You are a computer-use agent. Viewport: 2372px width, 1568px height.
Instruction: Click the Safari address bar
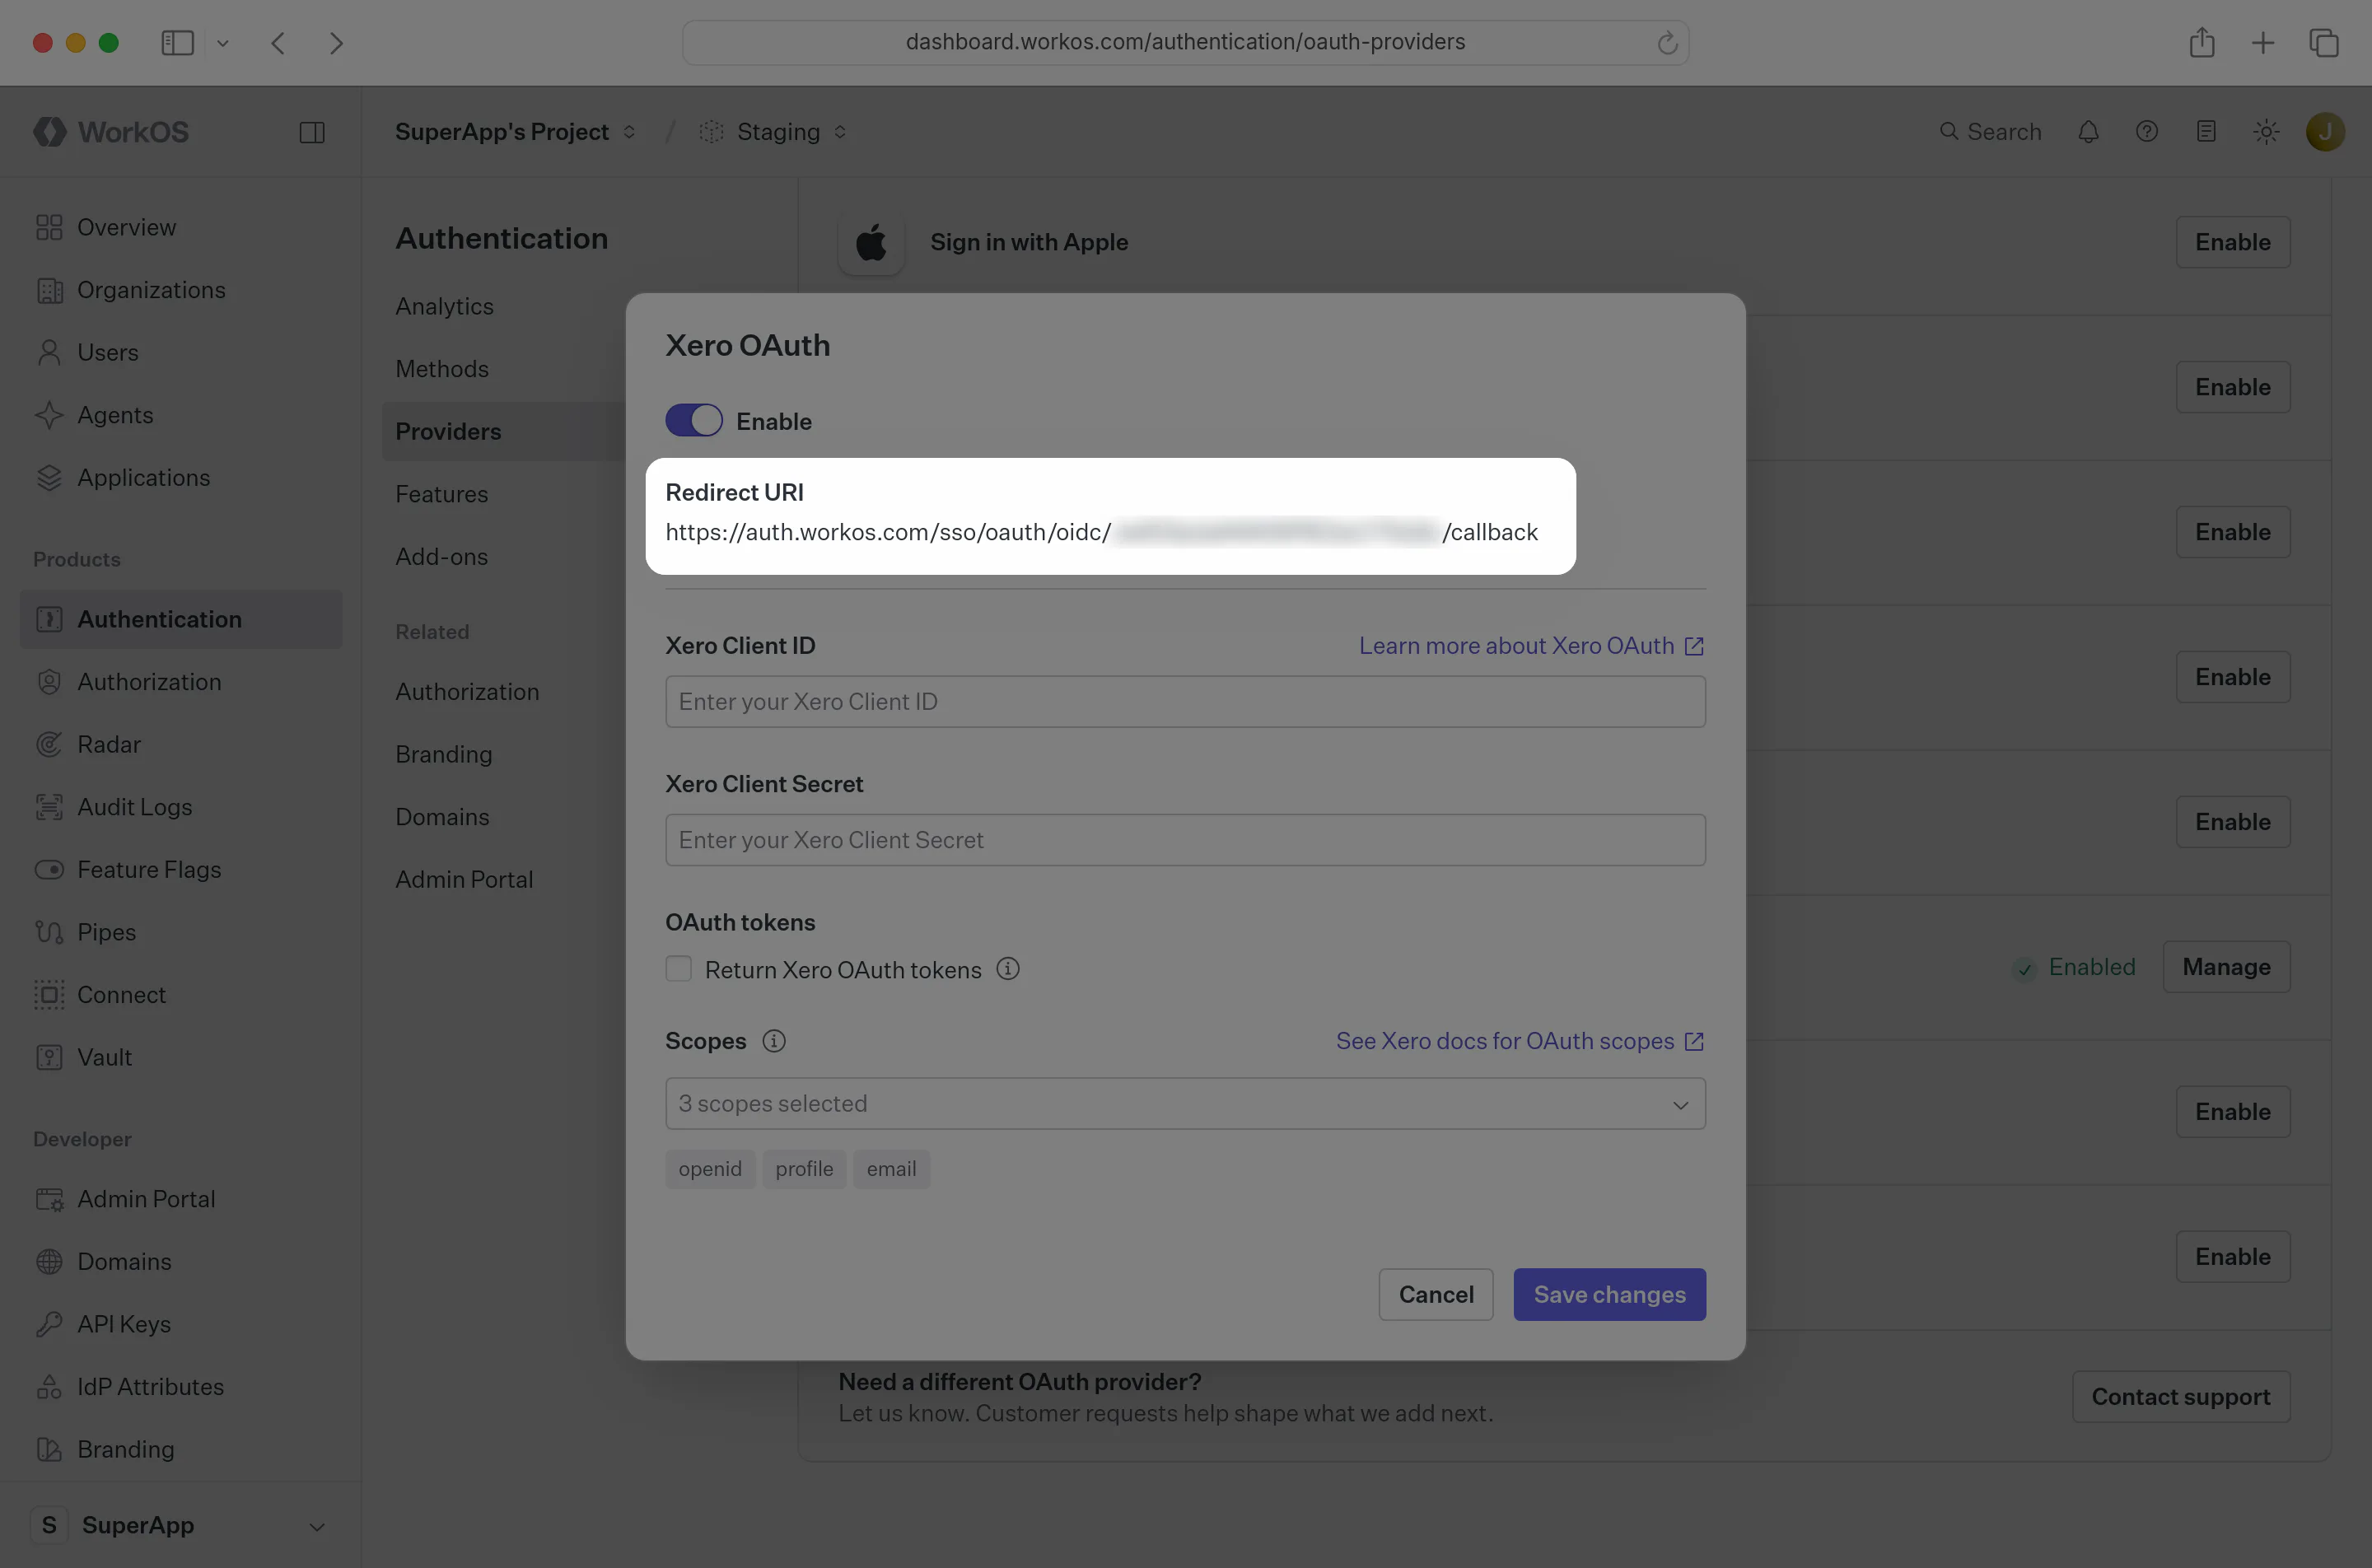point(1185,42)
